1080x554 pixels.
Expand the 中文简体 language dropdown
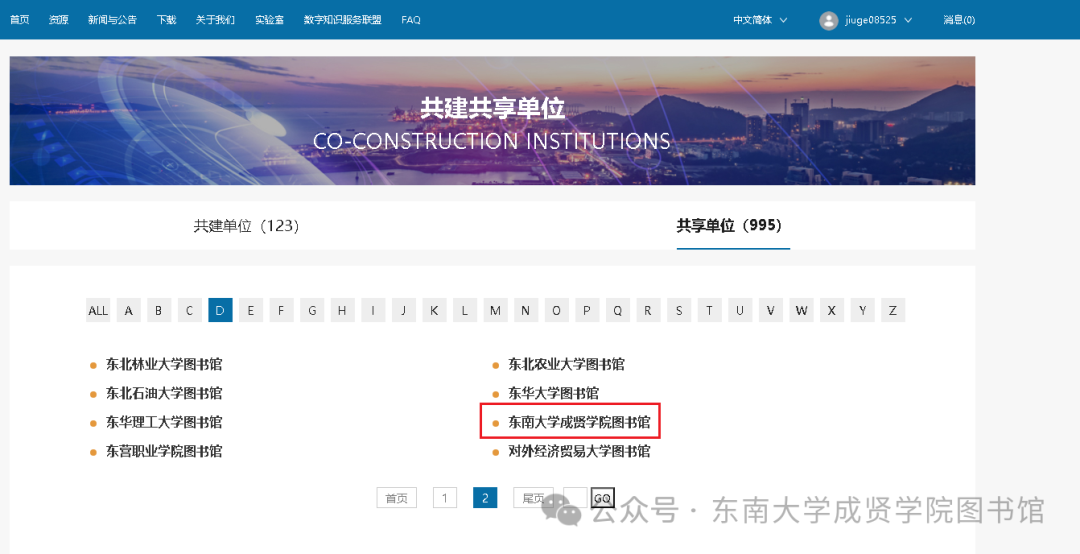[x=760, y=20]
